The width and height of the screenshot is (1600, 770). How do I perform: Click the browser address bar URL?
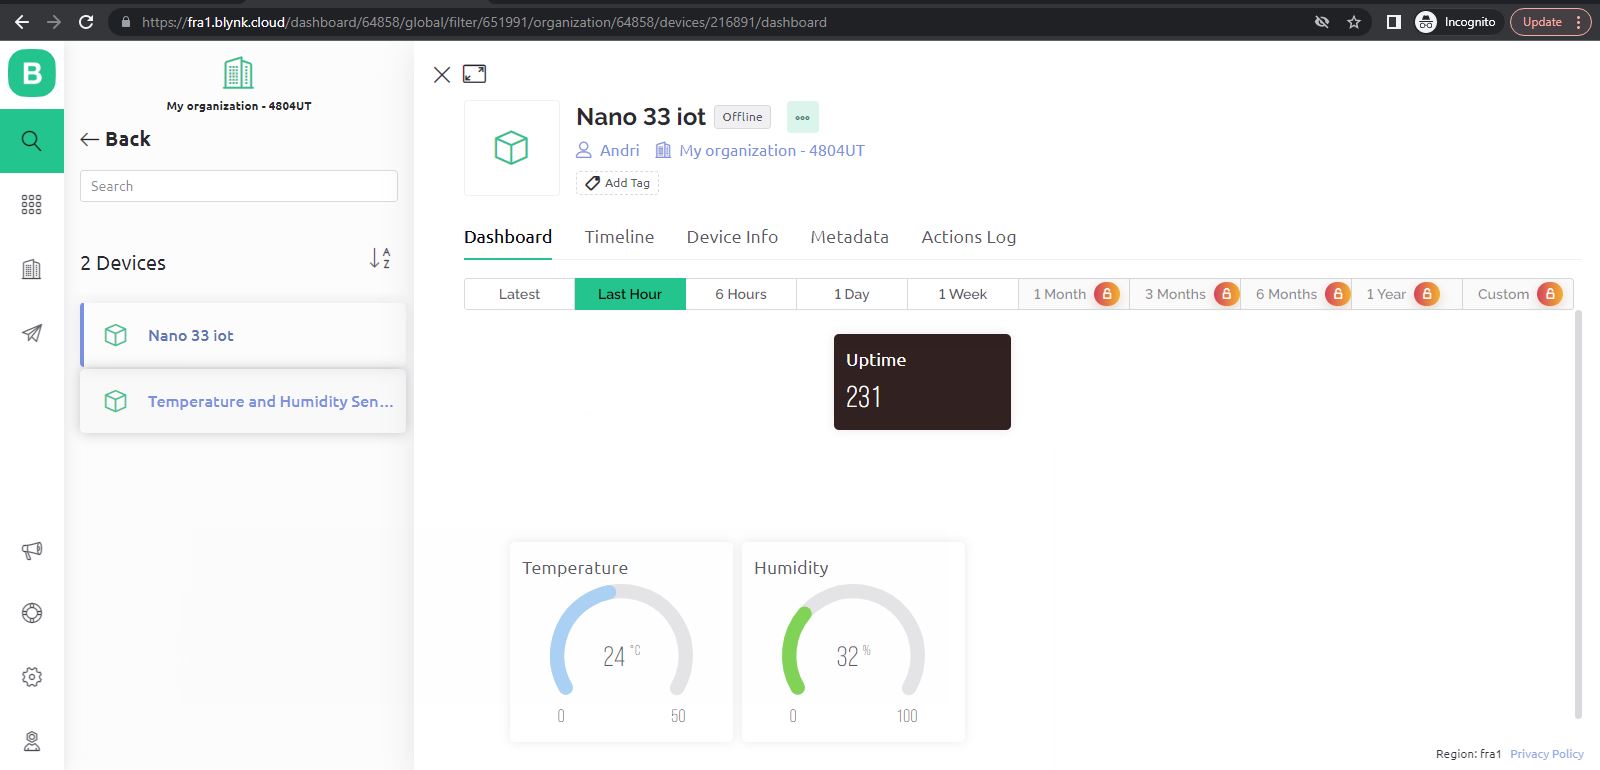(x=484, y=22)
